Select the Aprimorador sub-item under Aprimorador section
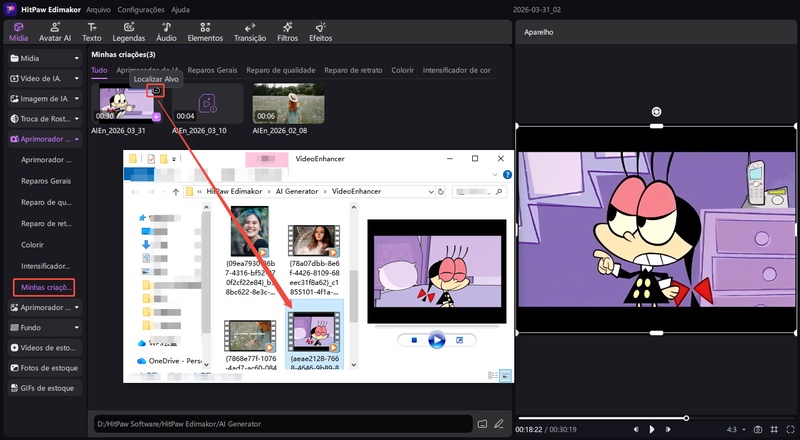The height and width of the screenshot is (440, 800). [x=46, y=160]
